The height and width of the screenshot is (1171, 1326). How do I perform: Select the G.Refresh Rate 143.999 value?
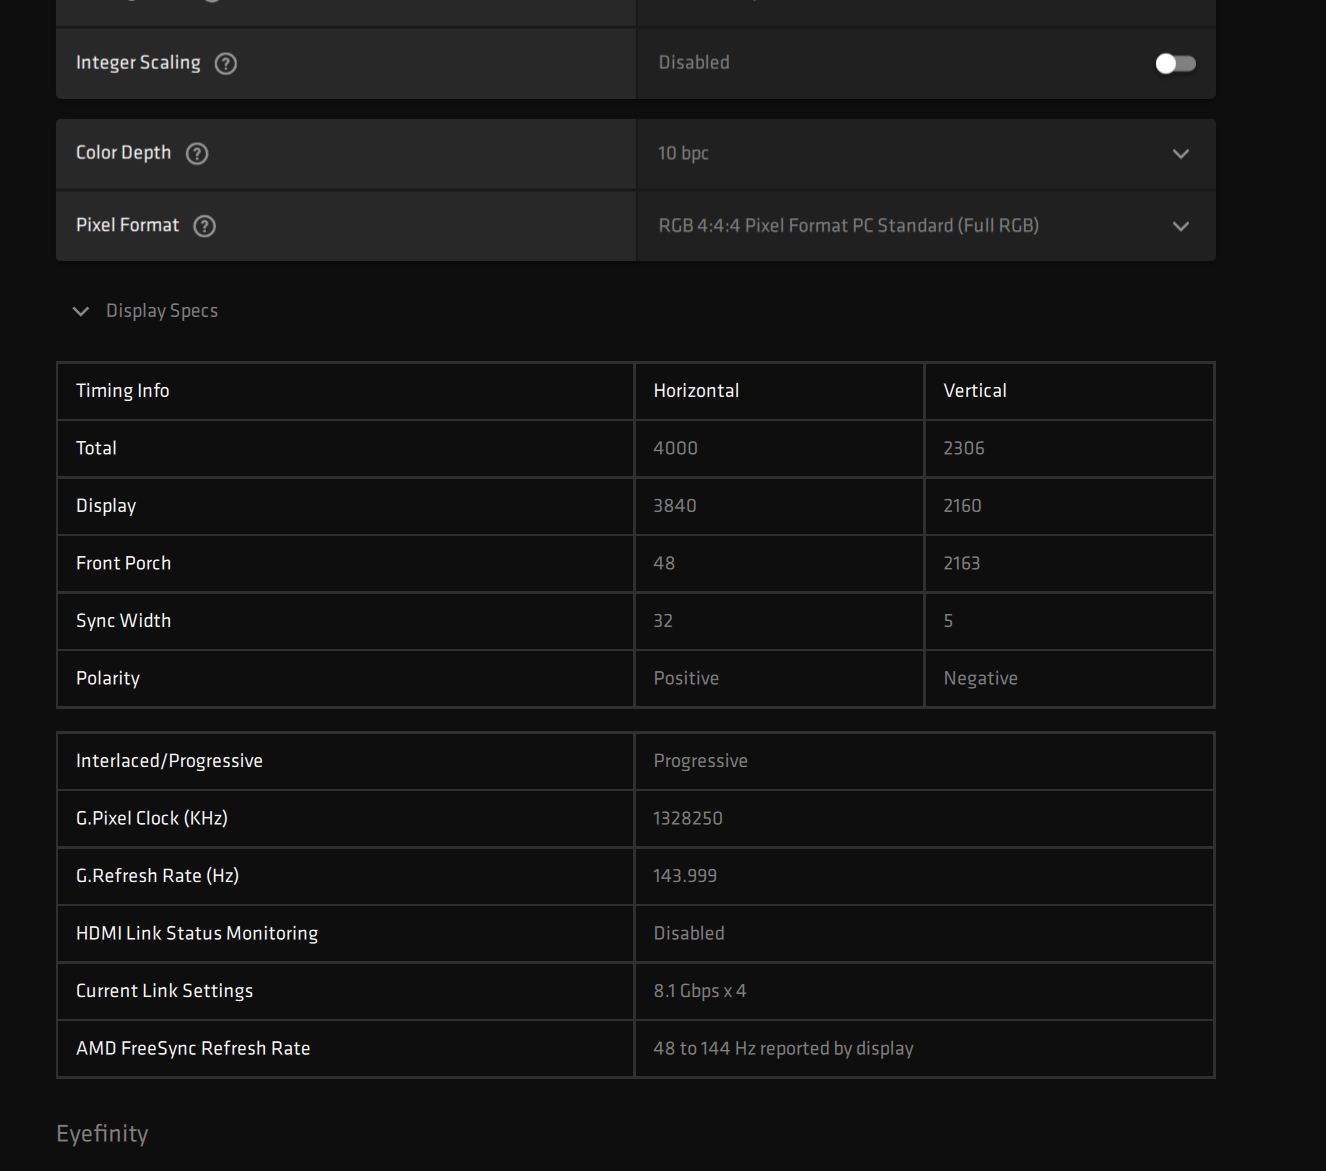(x=685, y=876)
